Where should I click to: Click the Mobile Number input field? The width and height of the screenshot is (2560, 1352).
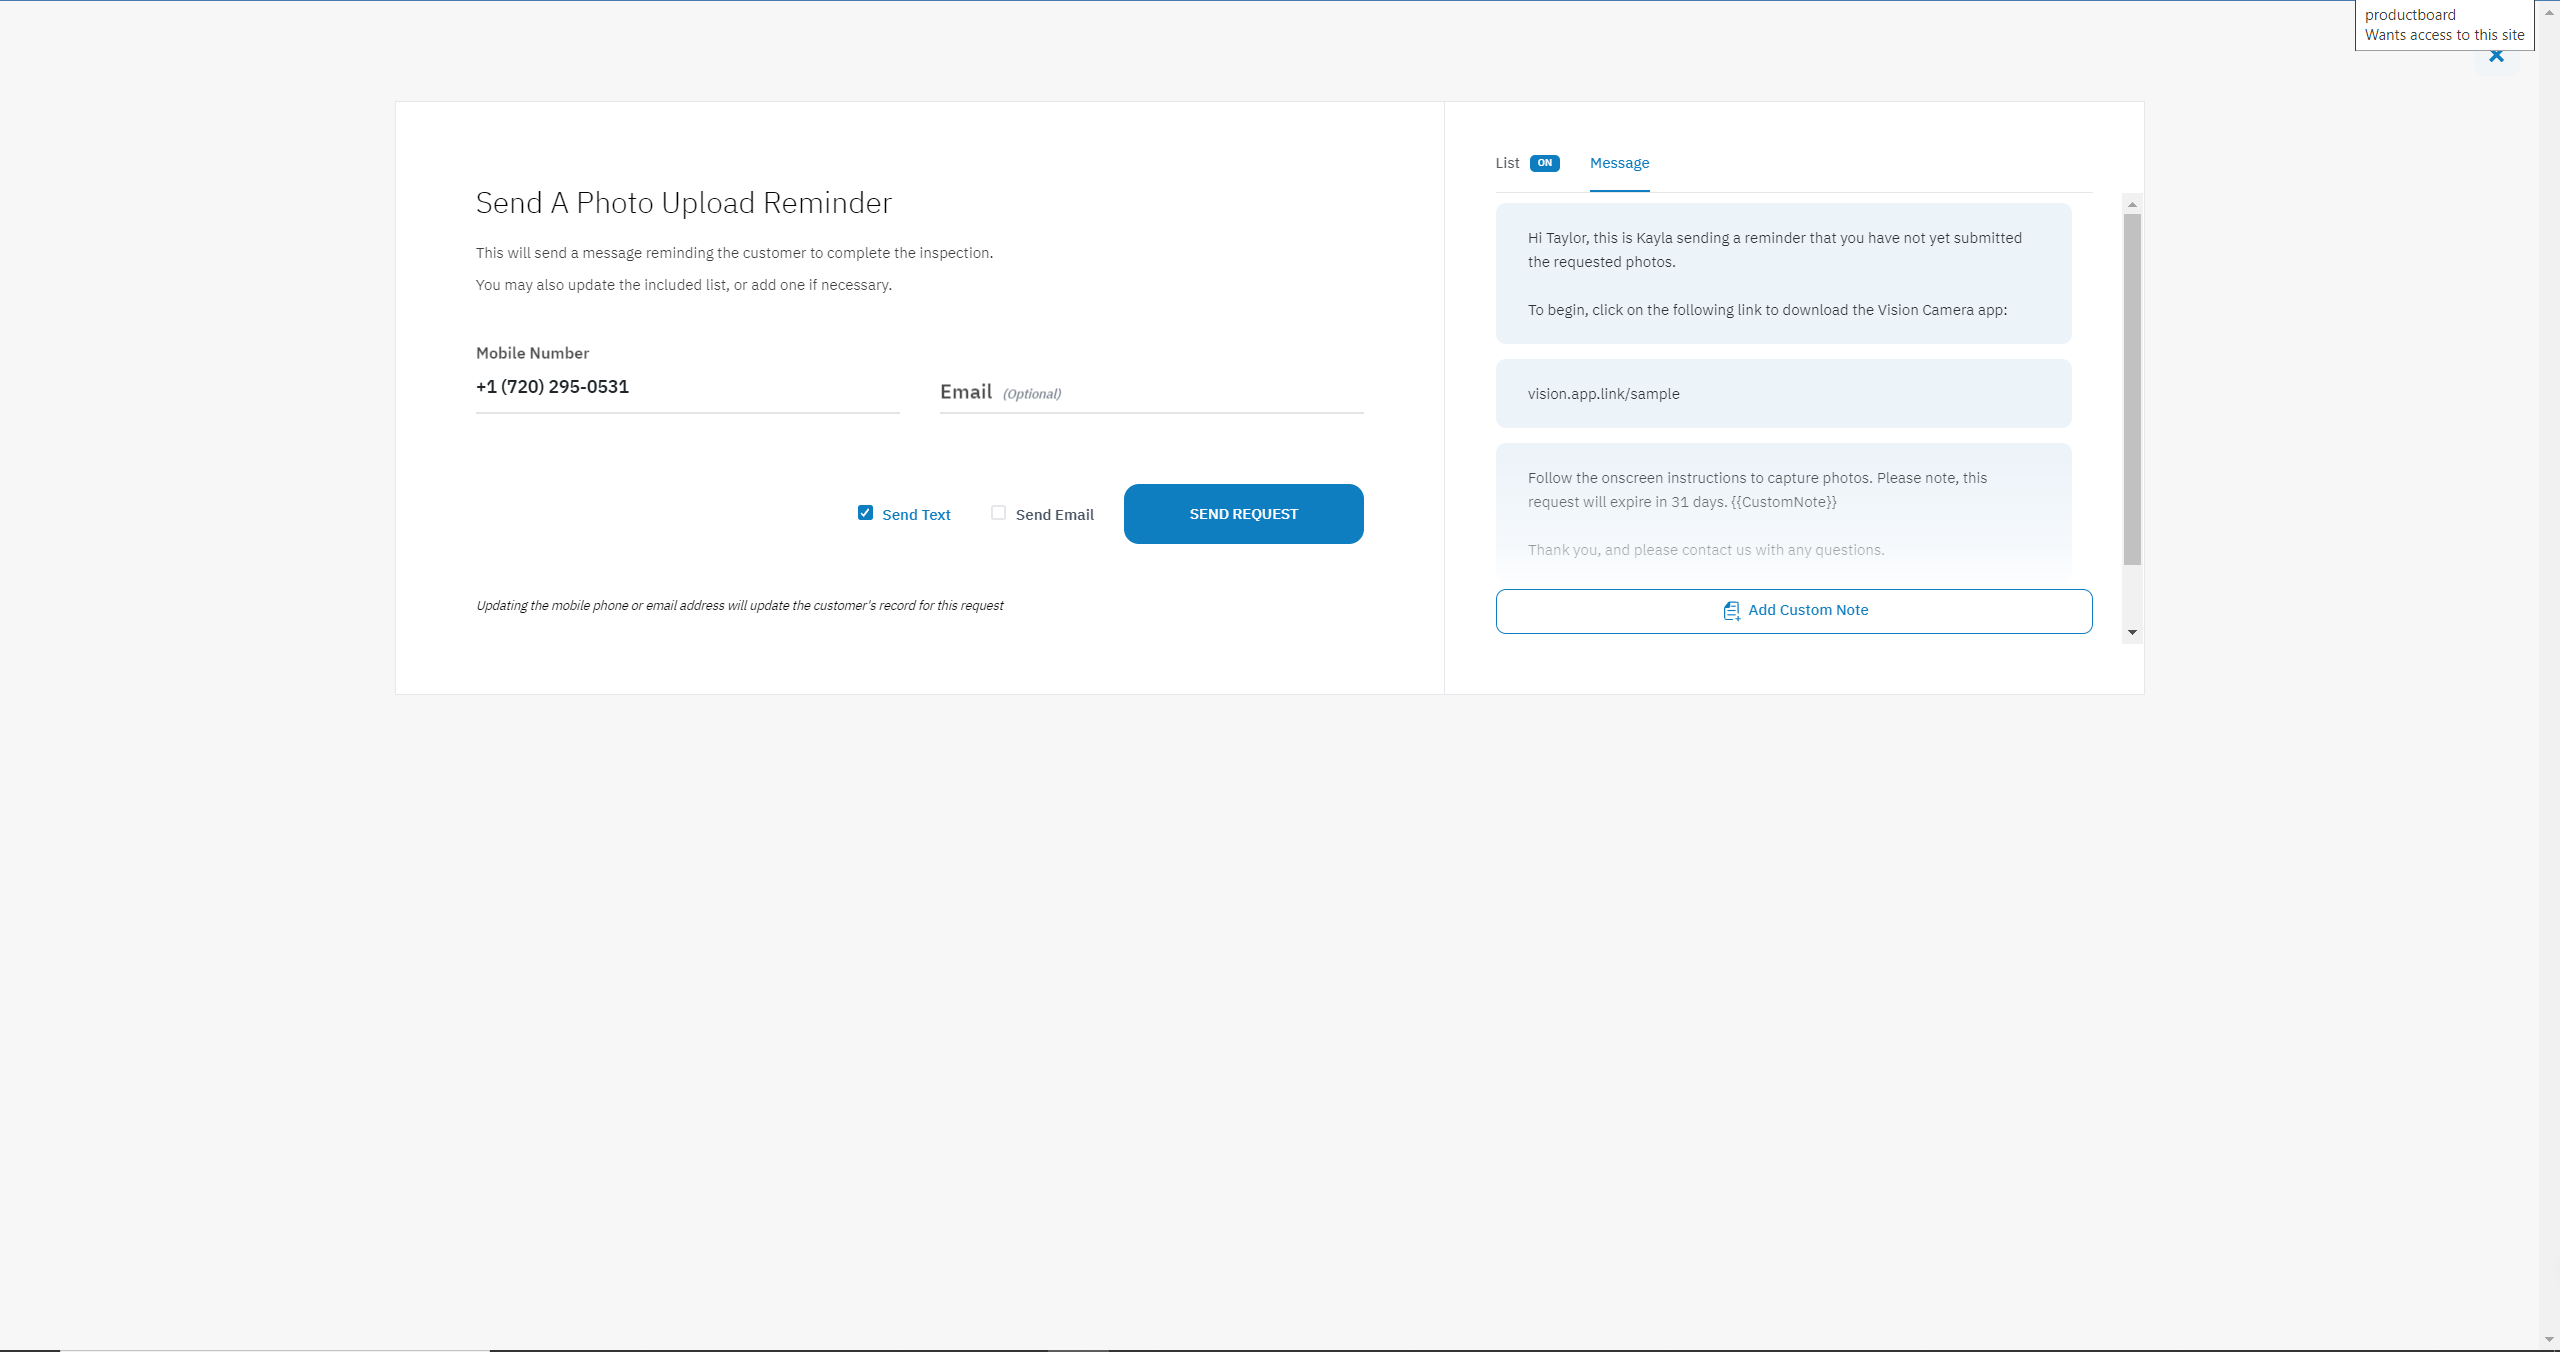[x=687, y=387]
